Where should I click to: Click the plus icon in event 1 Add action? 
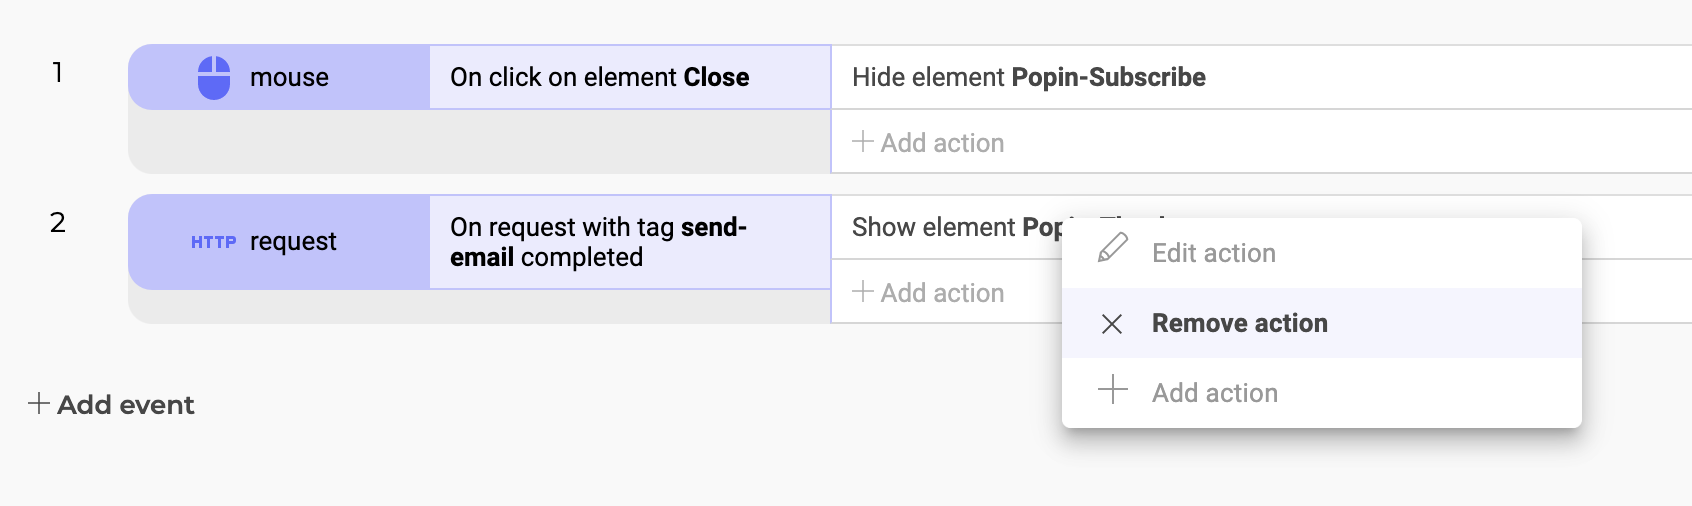(863, 141)
